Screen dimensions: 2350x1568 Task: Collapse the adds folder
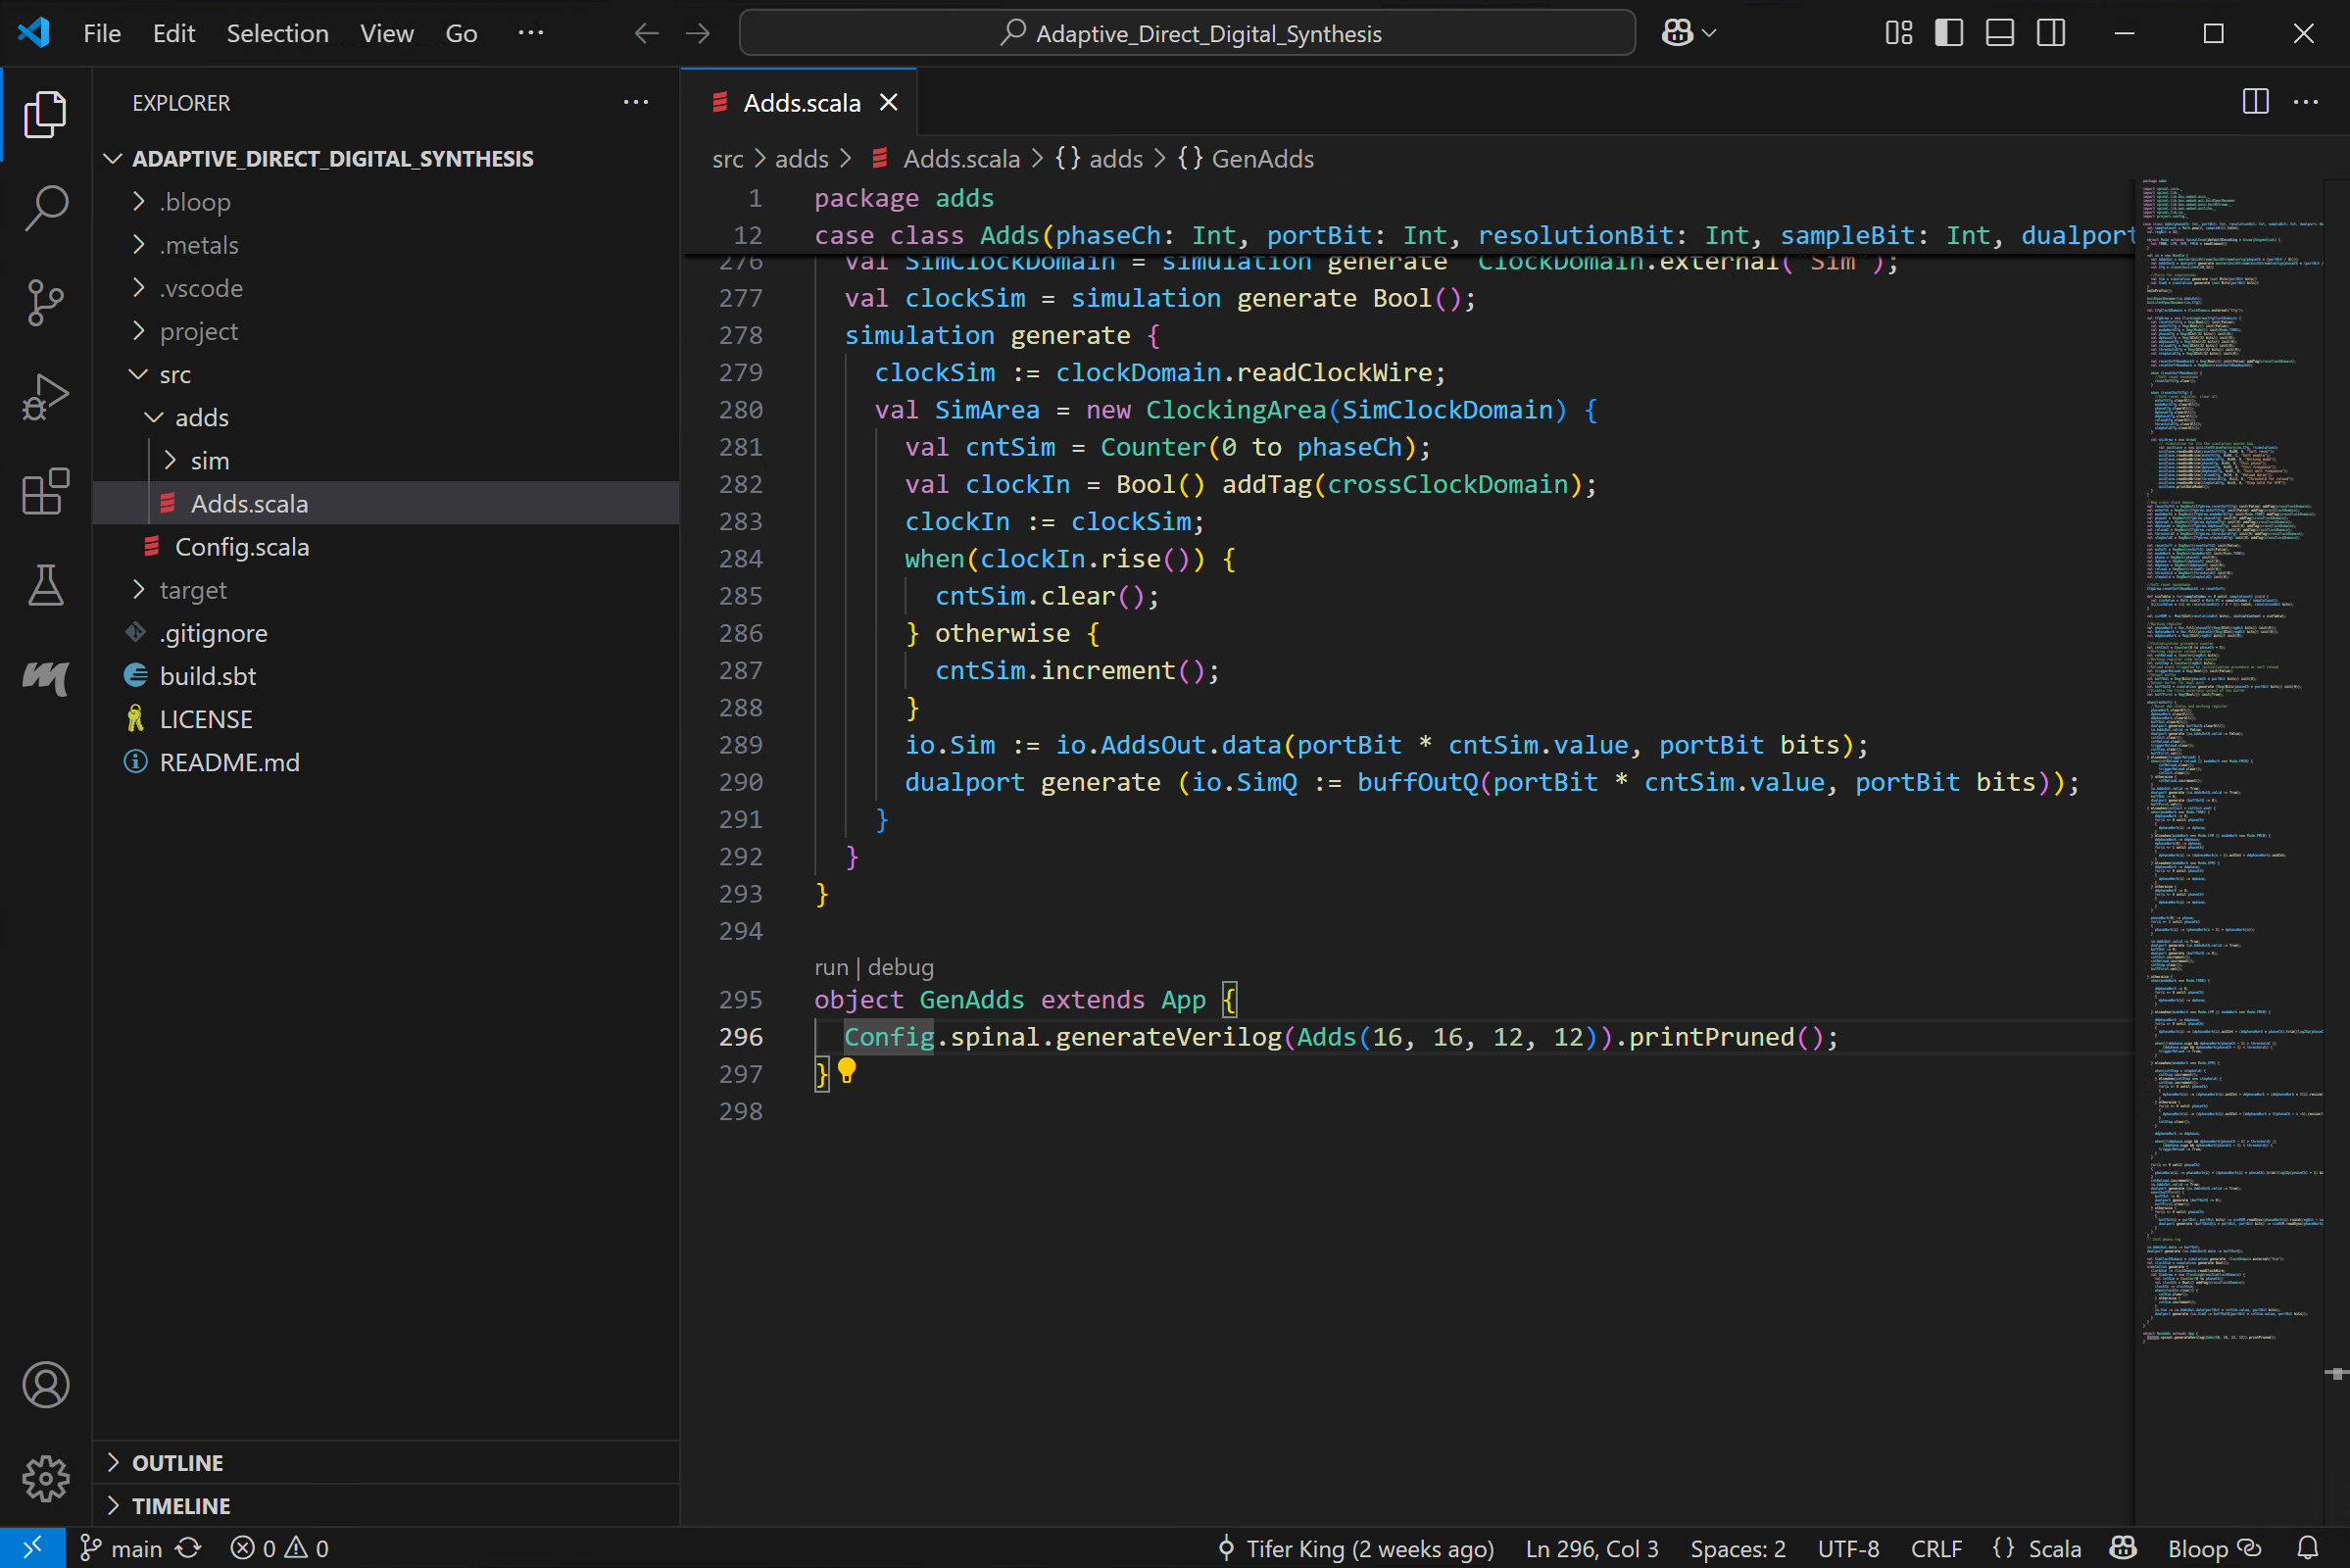154,417
